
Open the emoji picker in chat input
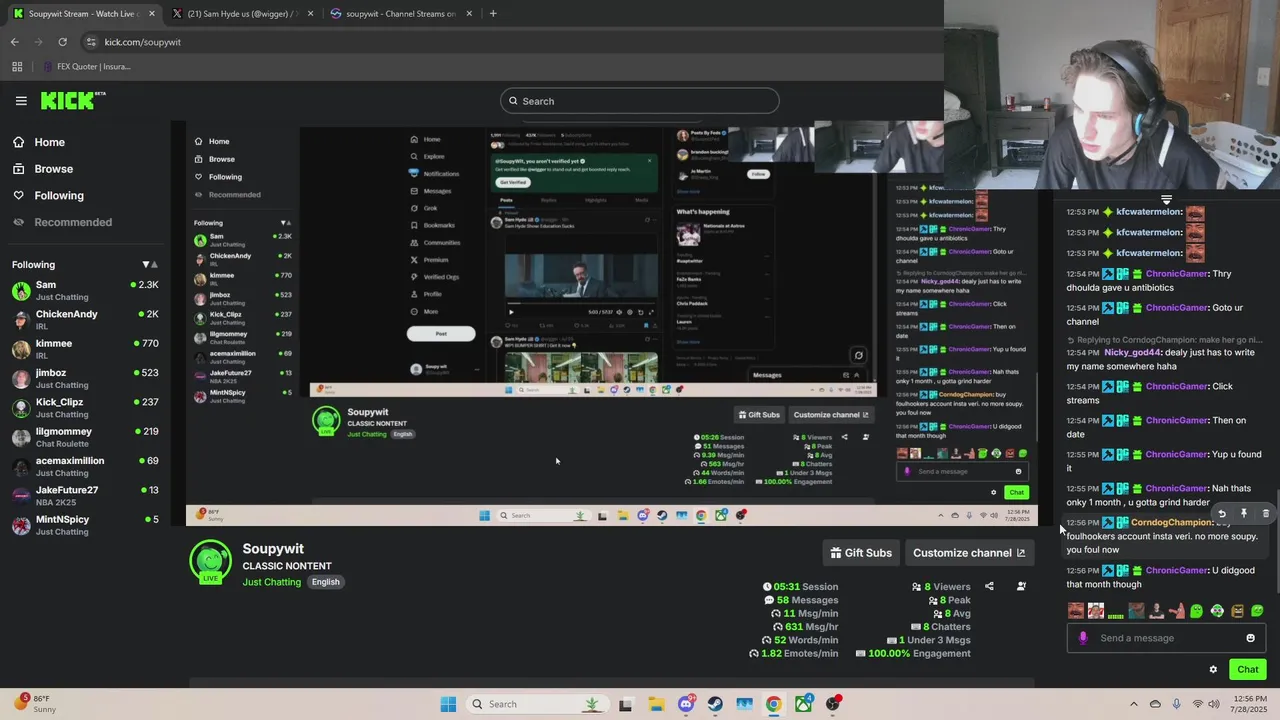tap(1250, 638)
